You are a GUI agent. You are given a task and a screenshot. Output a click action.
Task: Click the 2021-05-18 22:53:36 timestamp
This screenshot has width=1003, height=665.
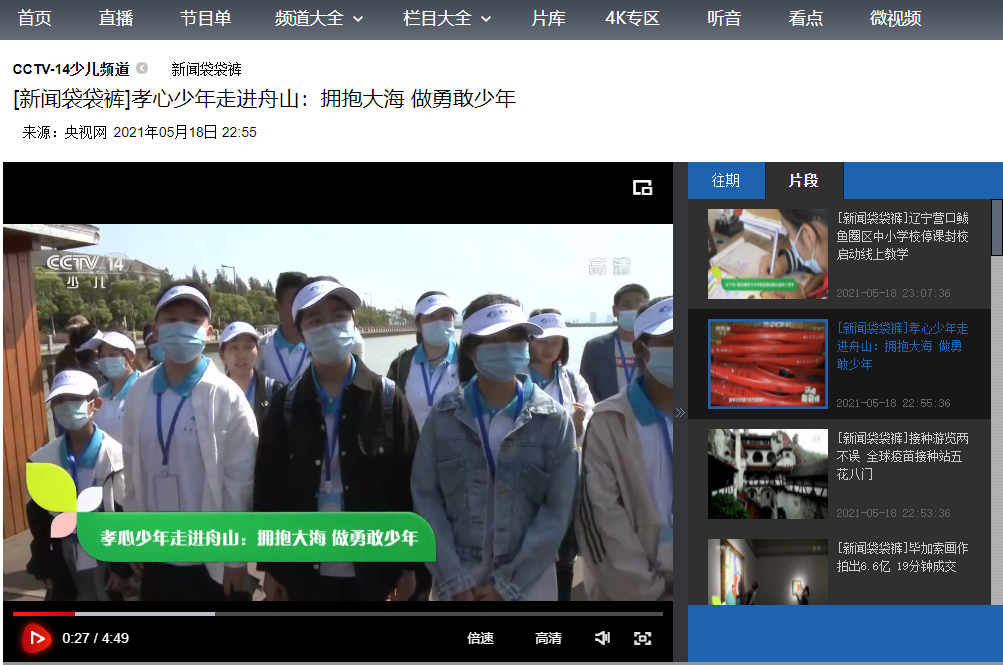(x=893, y=513)
